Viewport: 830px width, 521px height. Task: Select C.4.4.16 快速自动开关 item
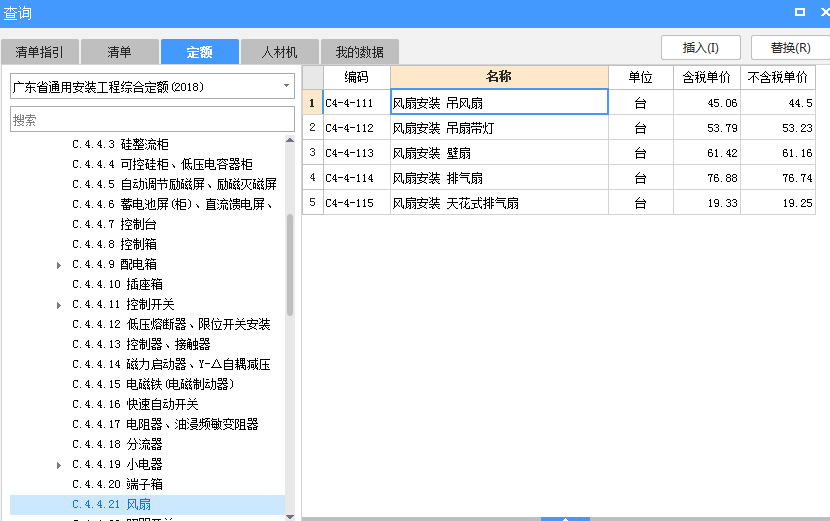[135, 404]
